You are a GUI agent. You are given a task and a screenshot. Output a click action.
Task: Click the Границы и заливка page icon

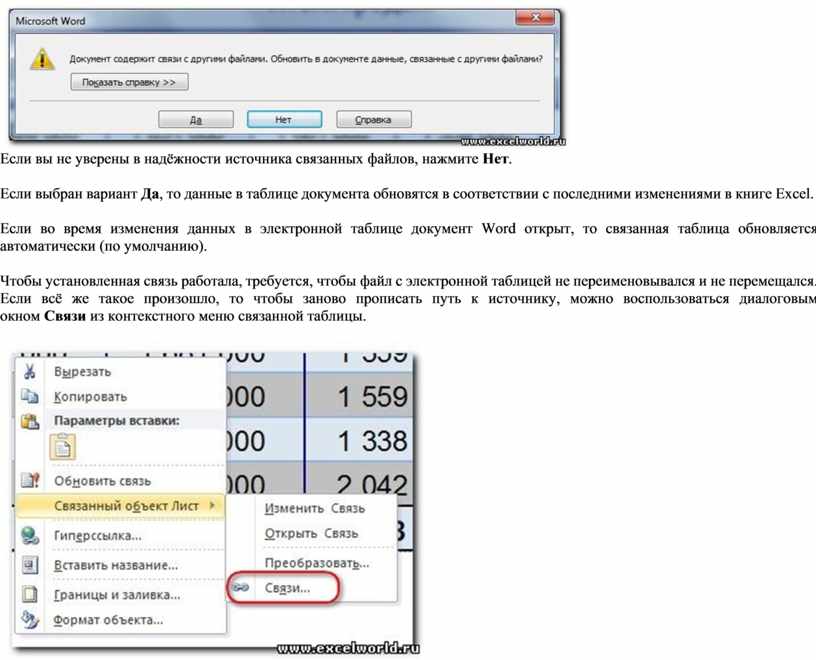pos(30,594)
